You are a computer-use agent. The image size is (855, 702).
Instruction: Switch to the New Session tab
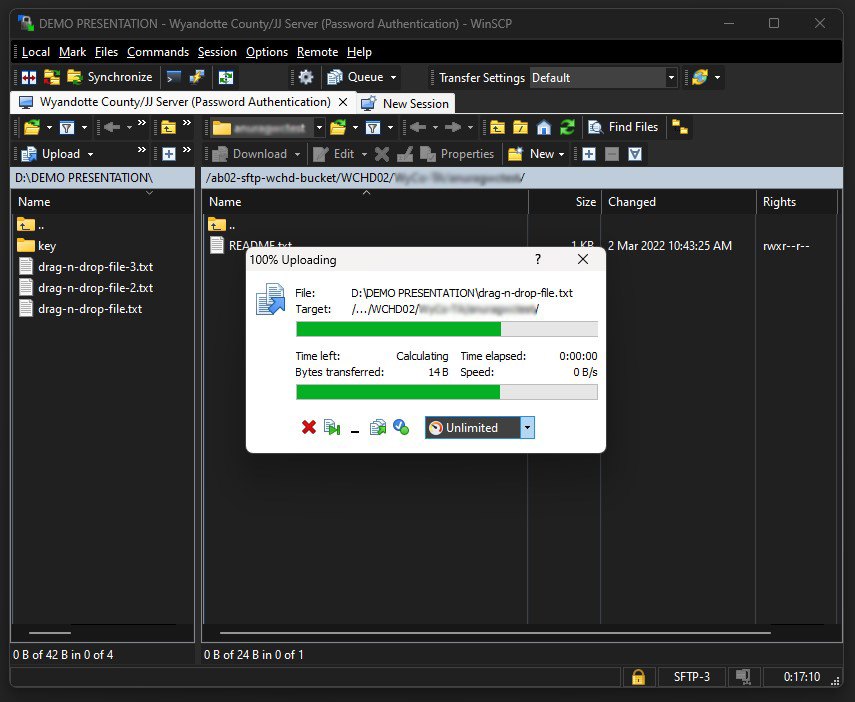pyautogui.click(x=405, y=104)
